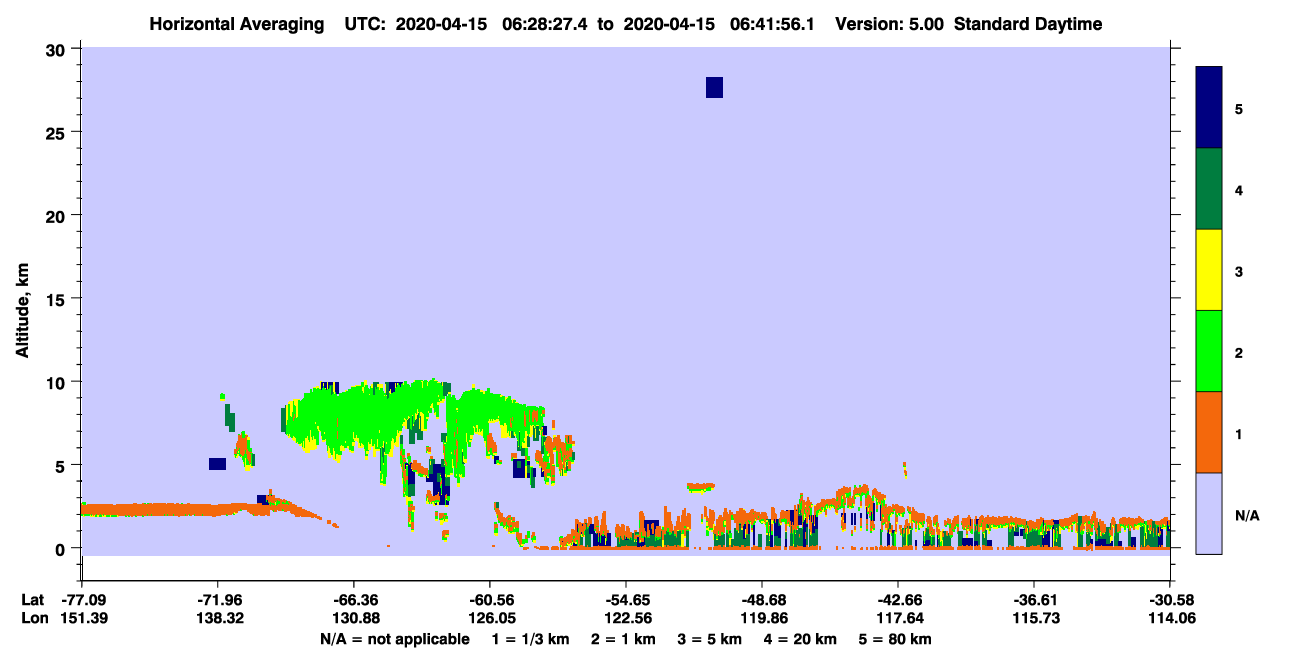Click the colorbar label 'N/A'

pos(1247,515)
